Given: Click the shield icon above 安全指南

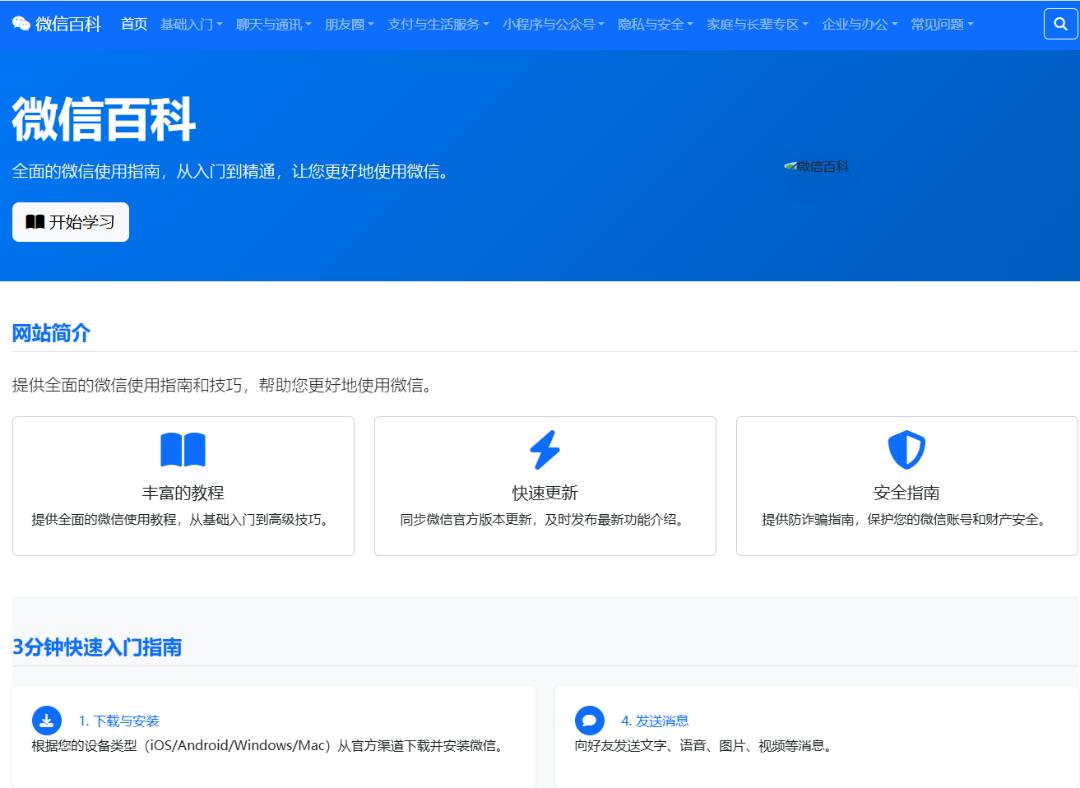Looking at the screenshot, I should pyautogui.click(x=907, y=450).
